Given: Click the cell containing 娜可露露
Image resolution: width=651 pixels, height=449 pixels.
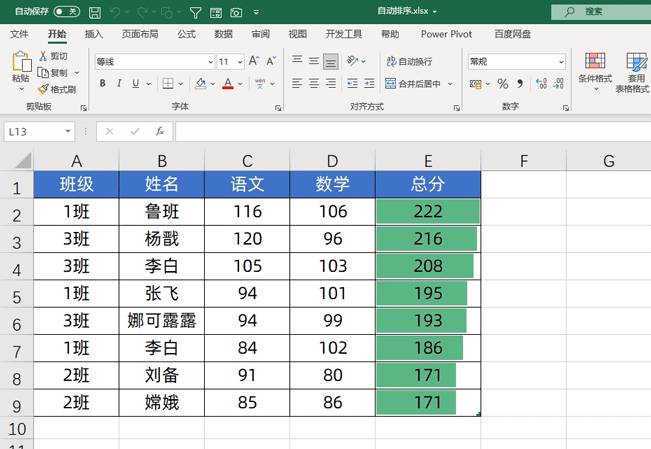Looking at the screenshot, I should coord(162,321).
